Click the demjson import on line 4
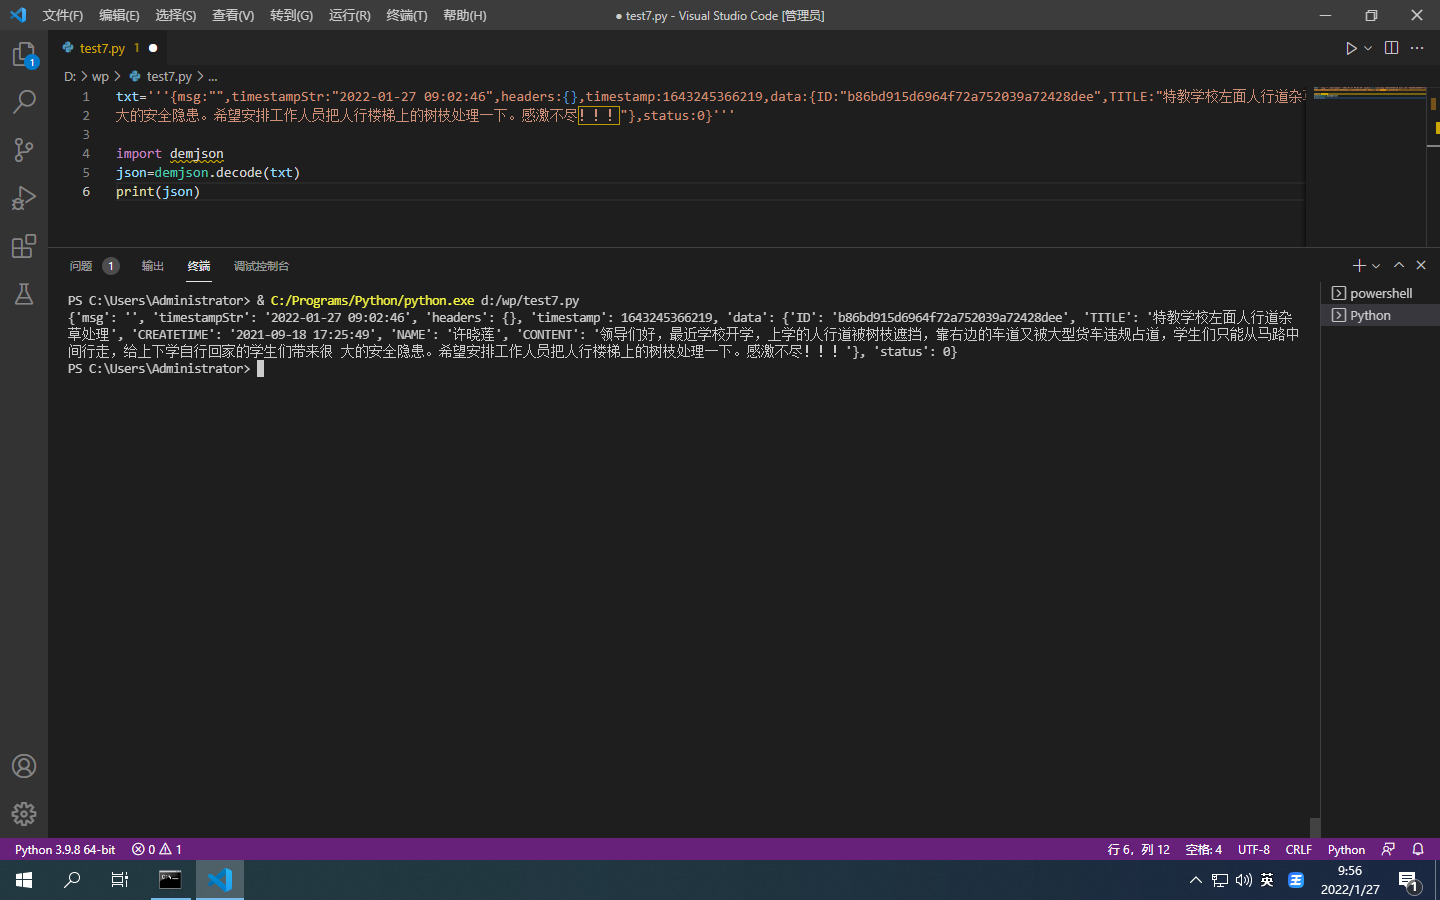Image resolution: width=1440 pixels, height=900 pixels. [x=196, y=153]
